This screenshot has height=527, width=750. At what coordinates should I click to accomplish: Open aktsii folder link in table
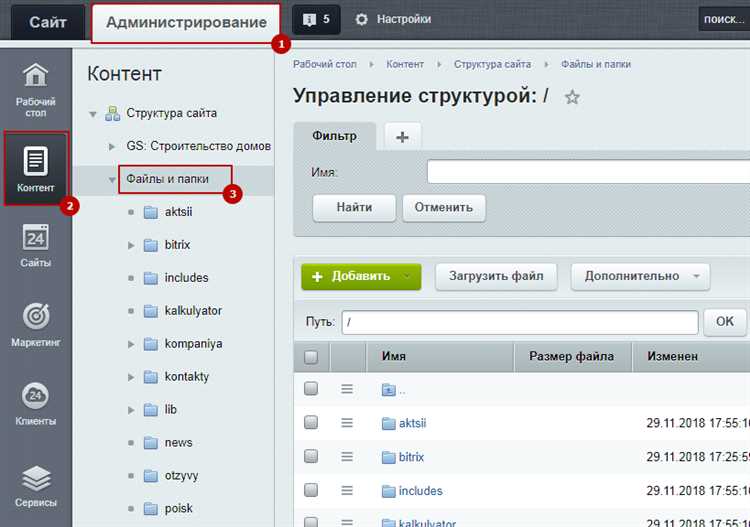412,423
